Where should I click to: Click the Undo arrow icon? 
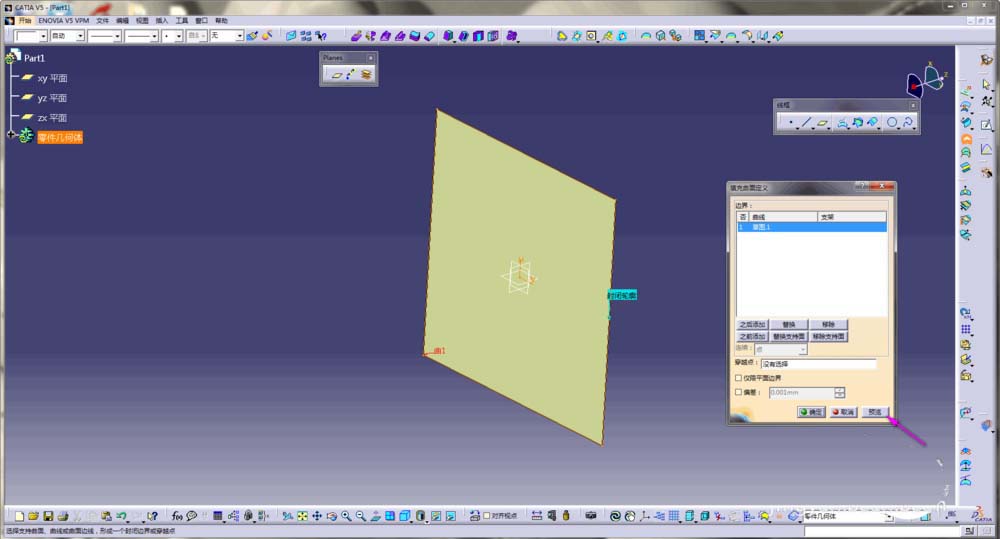(x=121, y=516)
